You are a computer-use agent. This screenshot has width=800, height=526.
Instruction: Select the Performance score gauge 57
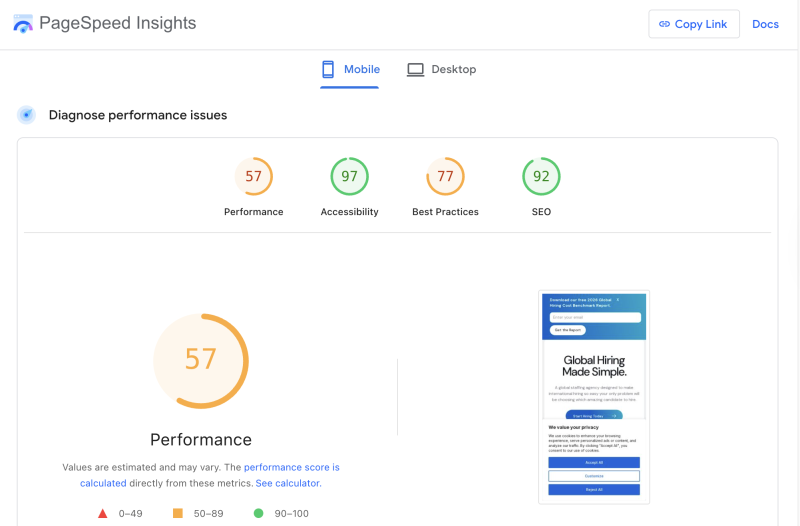tap(254, 176)
